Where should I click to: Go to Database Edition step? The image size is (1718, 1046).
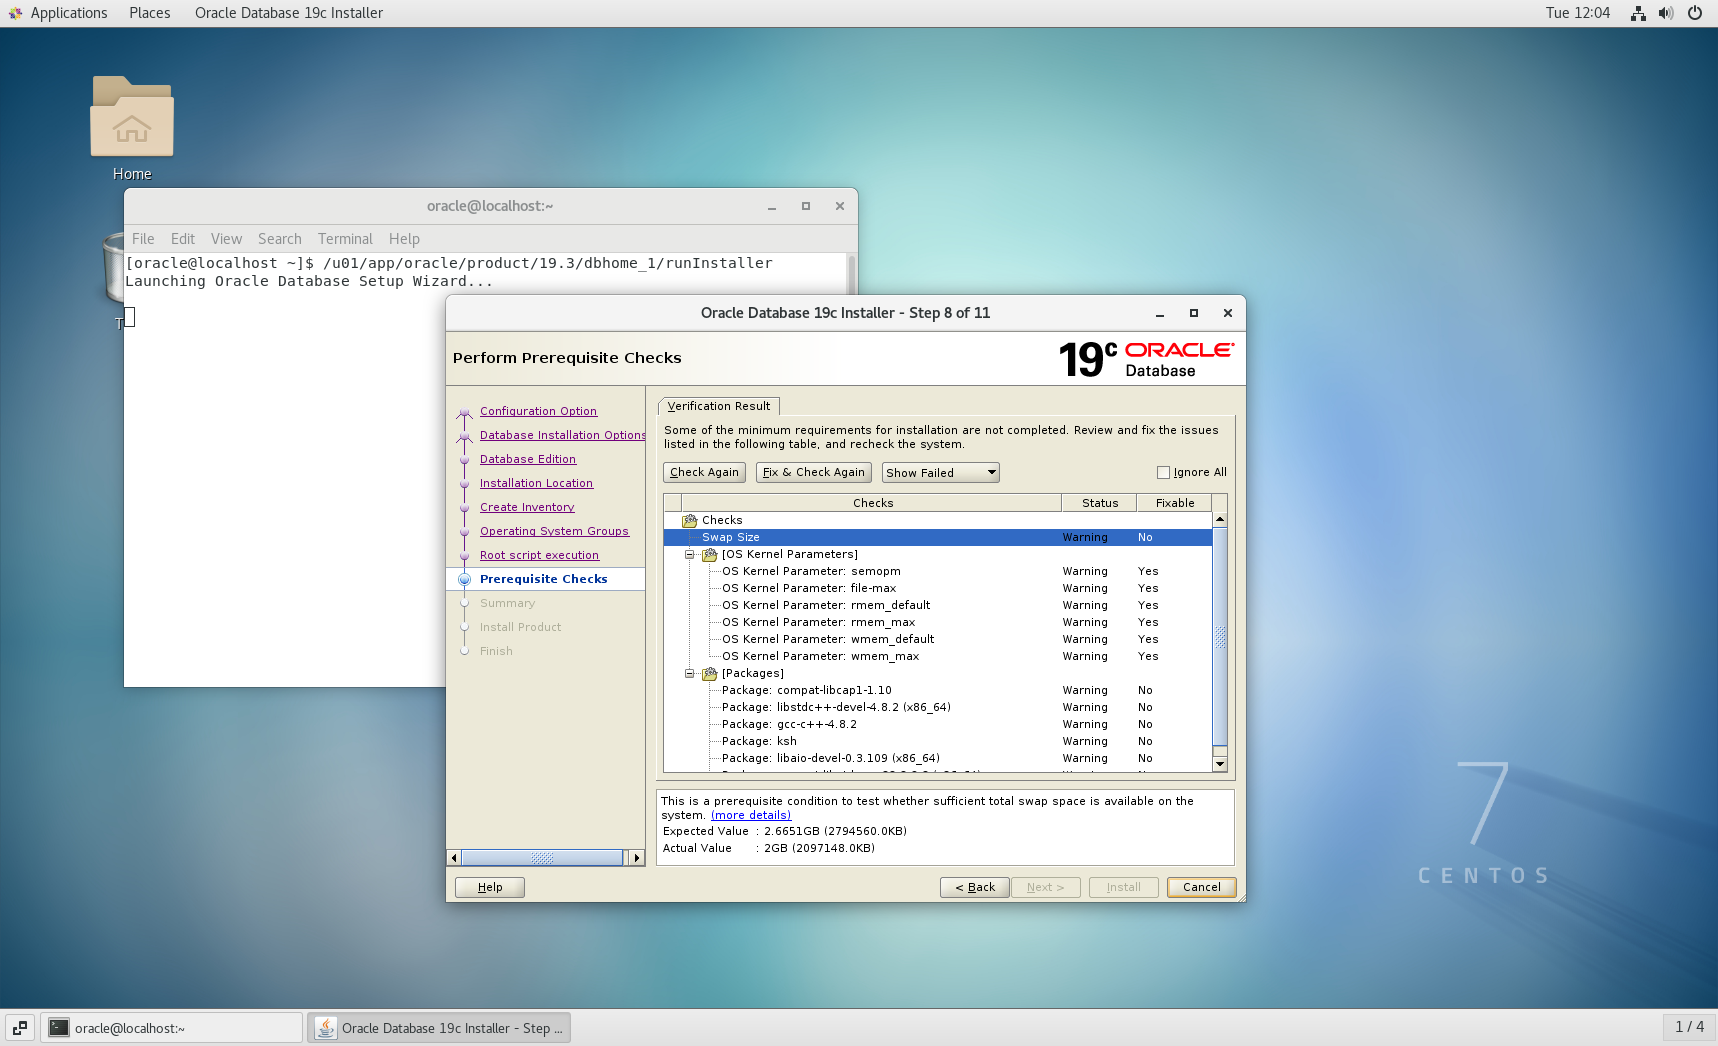pos(528,459)
